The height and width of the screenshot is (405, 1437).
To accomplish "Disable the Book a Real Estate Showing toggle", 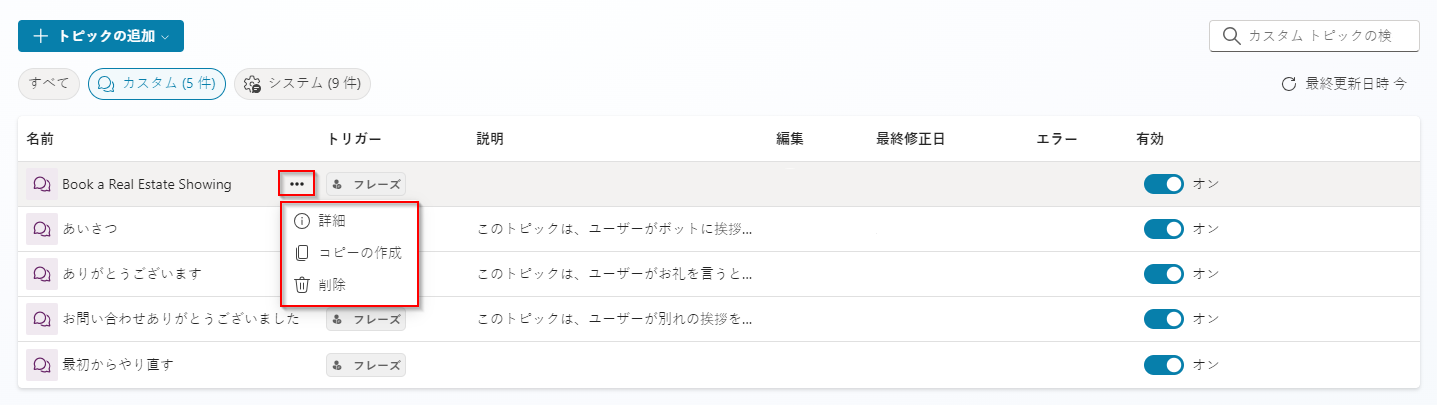I will click(1163, 184).
